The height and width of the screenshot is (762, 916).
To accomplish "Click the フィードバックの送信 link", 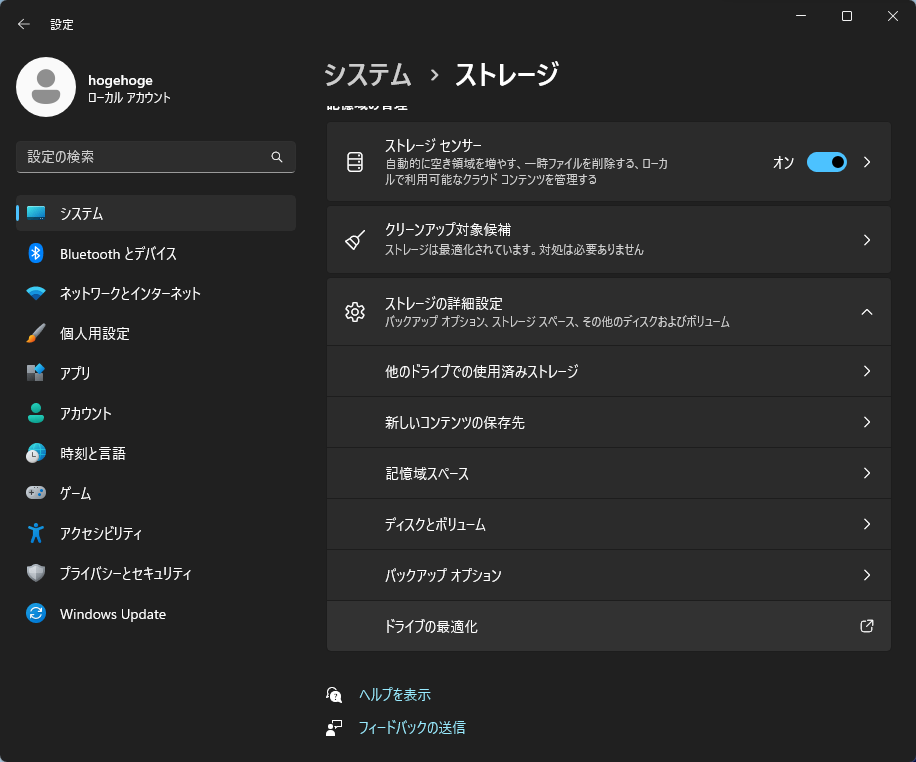I will pyautogui.click(x=411, y=728).
